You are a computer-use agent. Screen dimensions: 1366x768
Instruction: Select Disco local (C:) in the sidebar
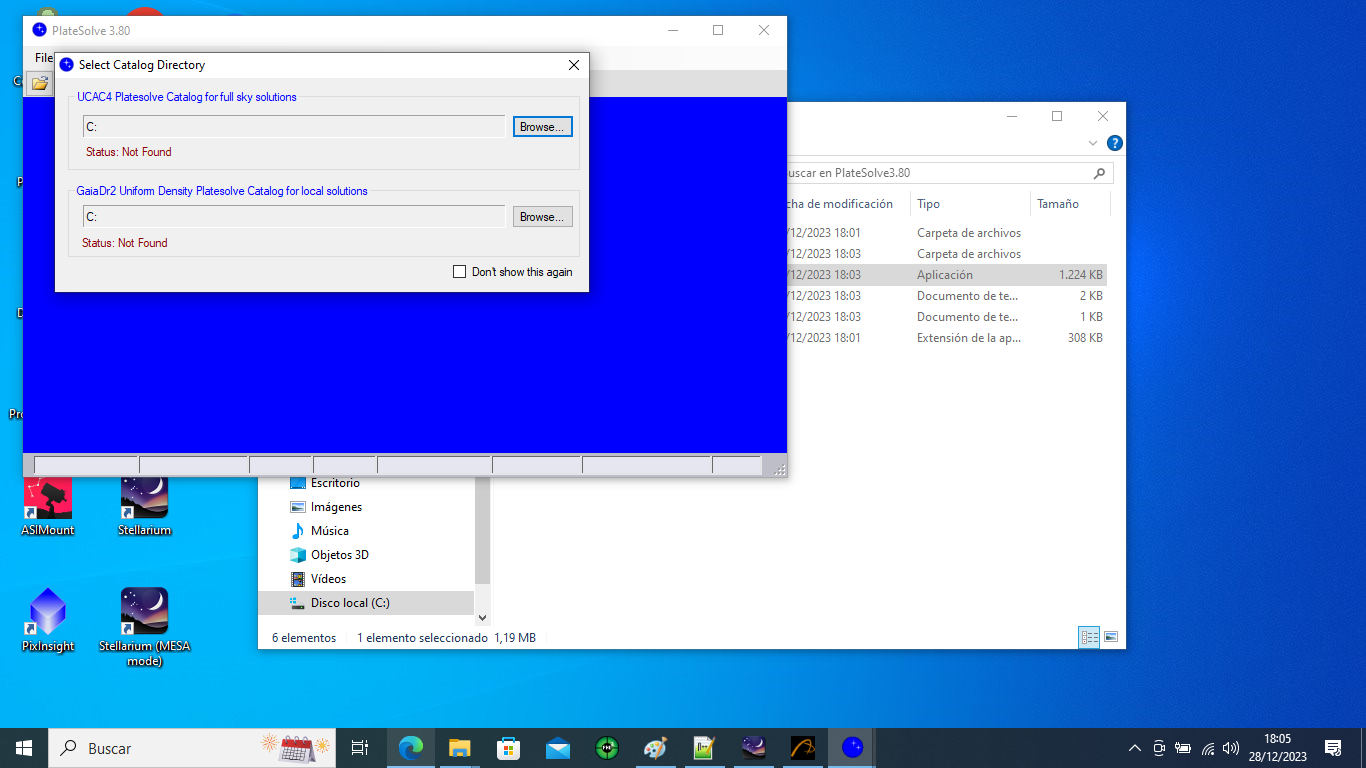366,603
